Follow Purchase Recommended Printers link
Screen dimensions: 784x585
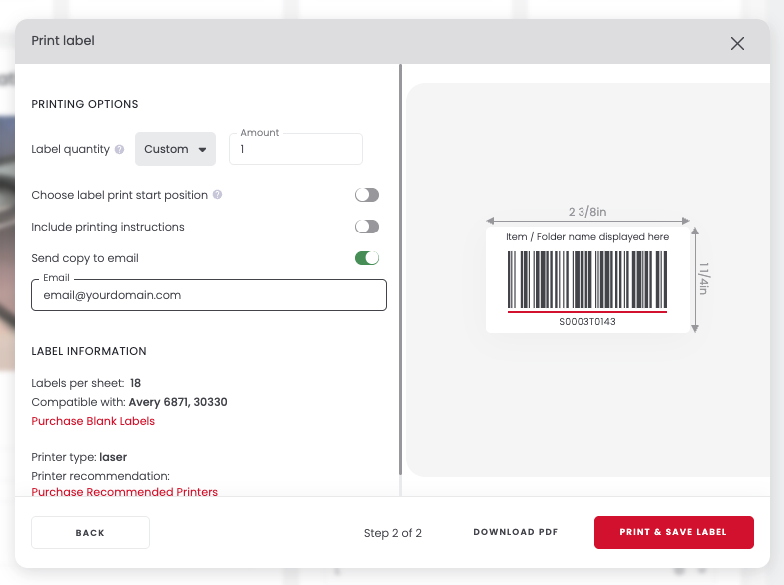[x=124, y=491]
